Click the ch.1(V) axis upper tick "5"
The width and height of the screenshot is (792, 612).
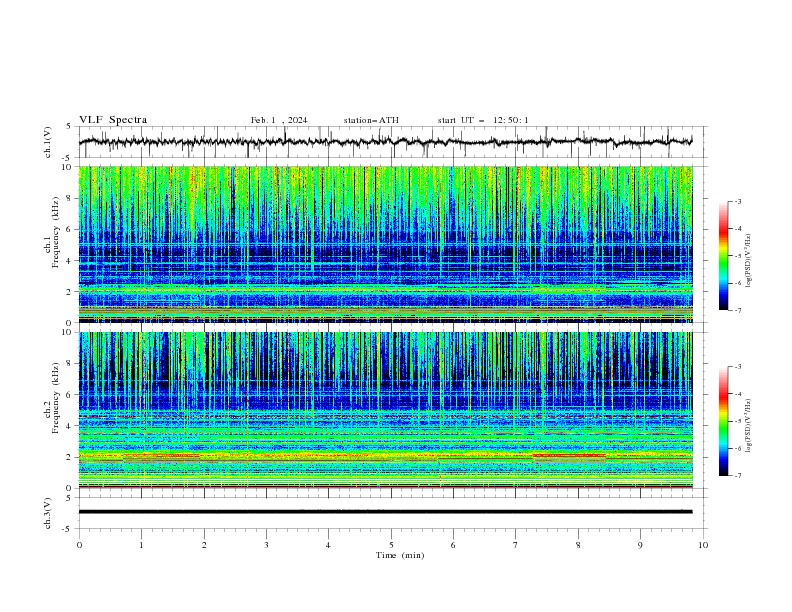point(68,127)
